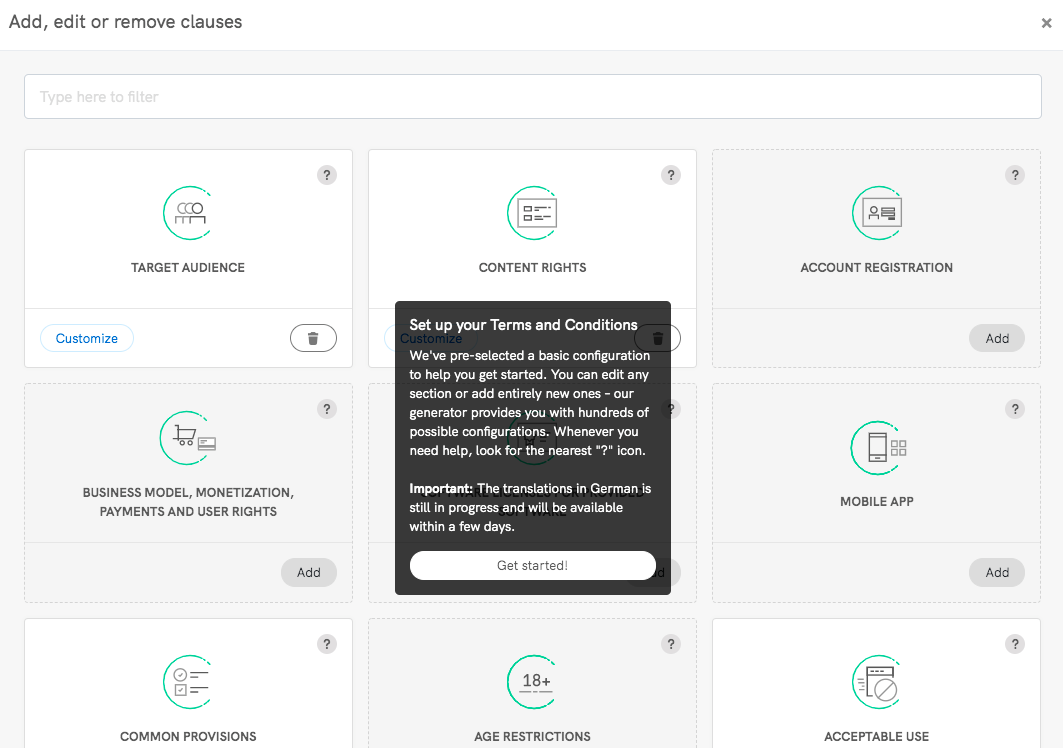Screen dimensions: 1063x748
Task: Click the Age Restrictions 18+ icon
Action: coord(532,682)
